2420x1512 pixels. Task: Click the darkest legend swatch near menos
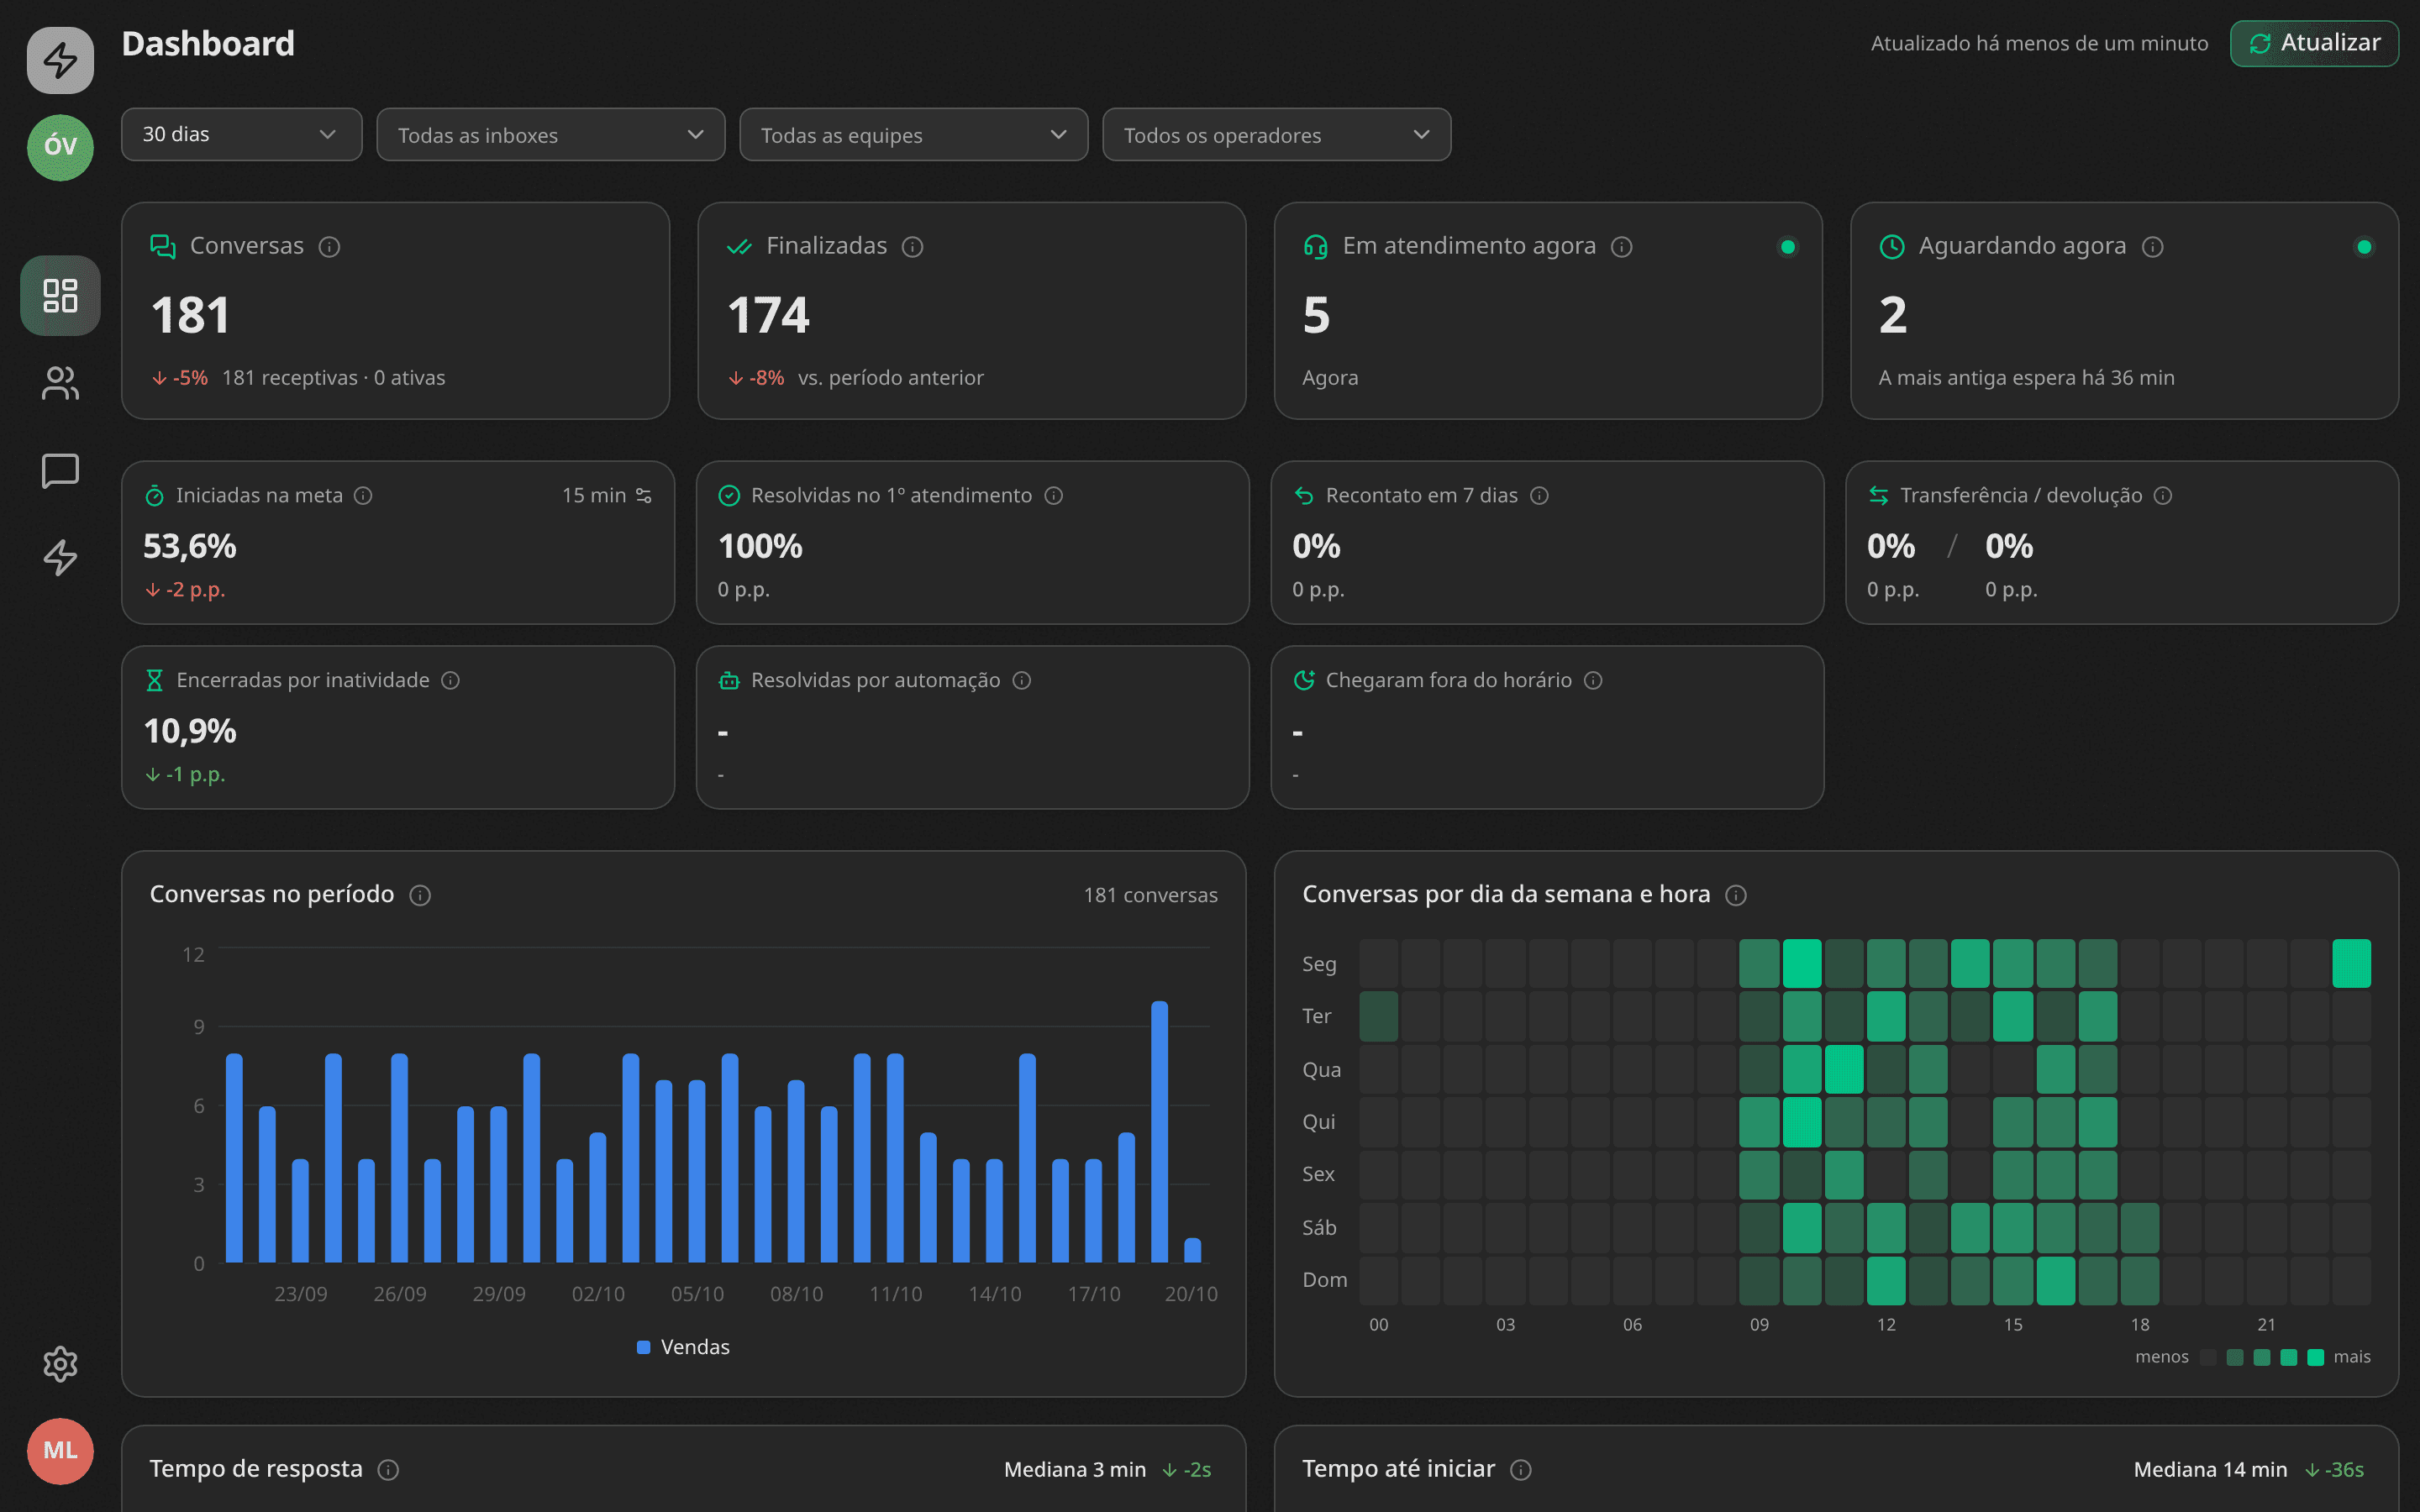pos(2208,1357)
